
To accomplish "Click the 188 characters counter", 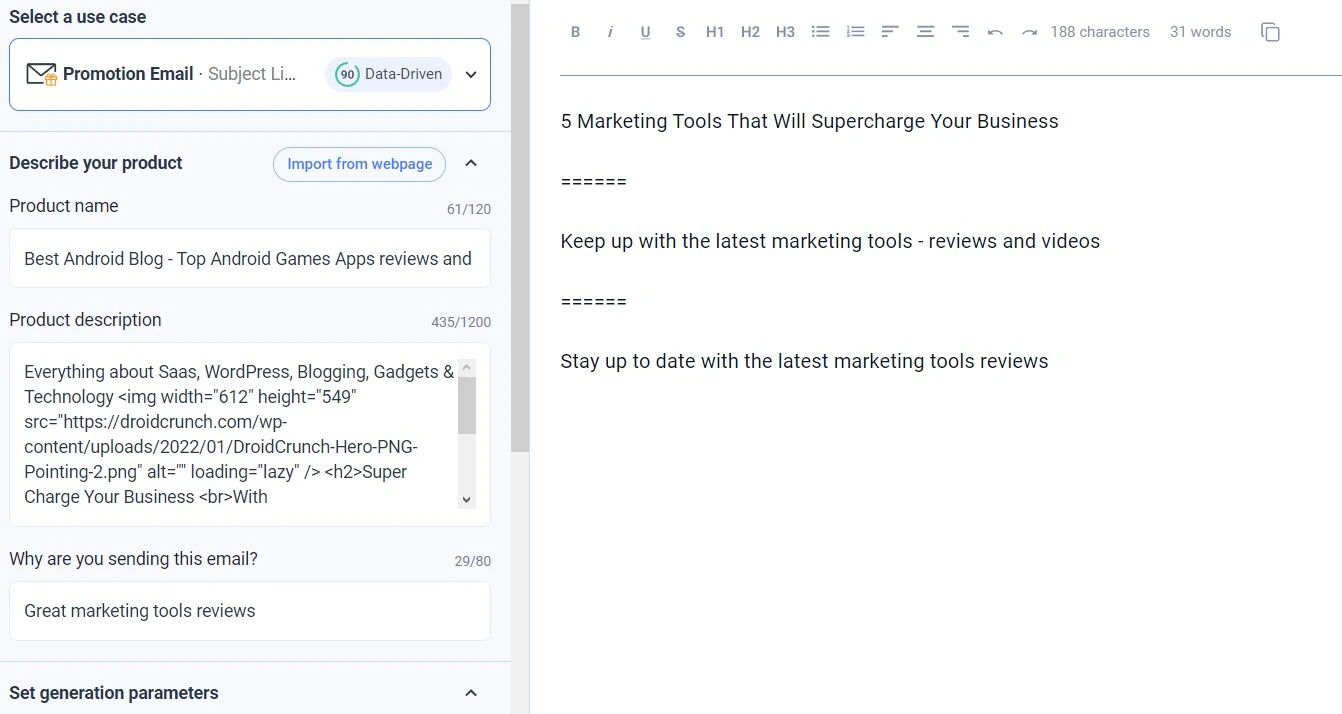I will click(x=1100, y=32).
